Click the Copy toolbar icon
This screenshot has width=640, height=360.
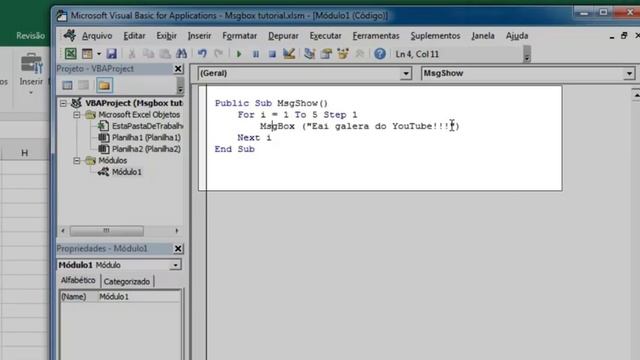(x=148, y=53)
